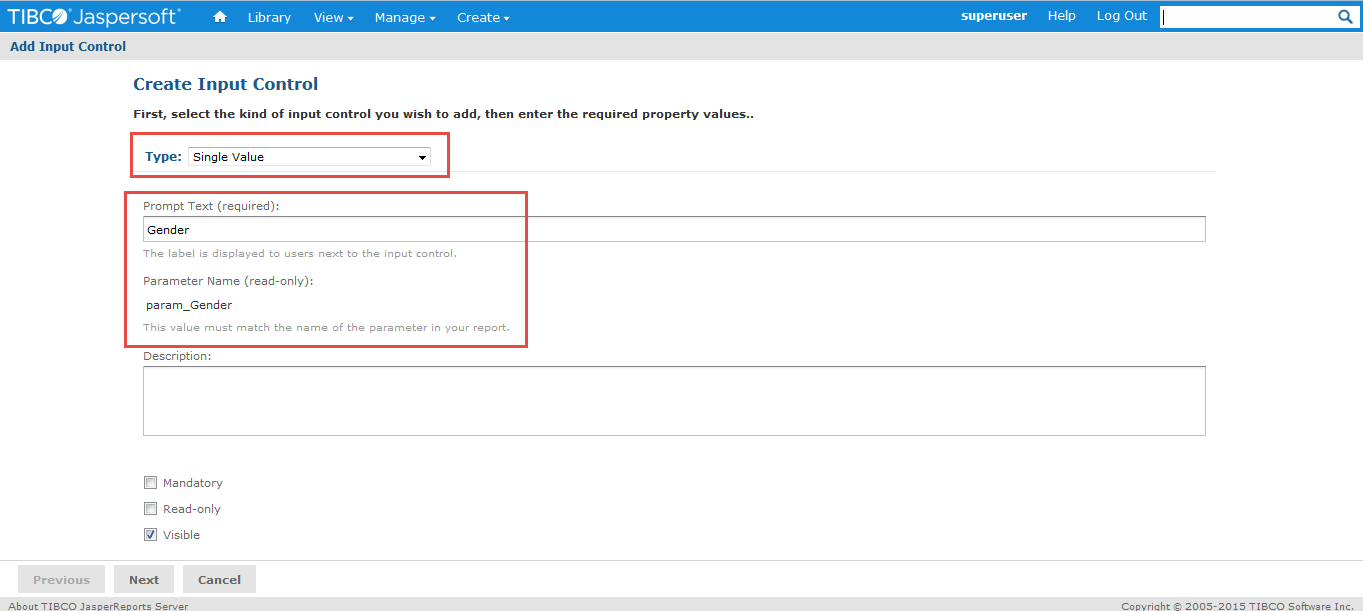Expand the View menu
This screenshot has width=1363, height=611.
[332, 16]
